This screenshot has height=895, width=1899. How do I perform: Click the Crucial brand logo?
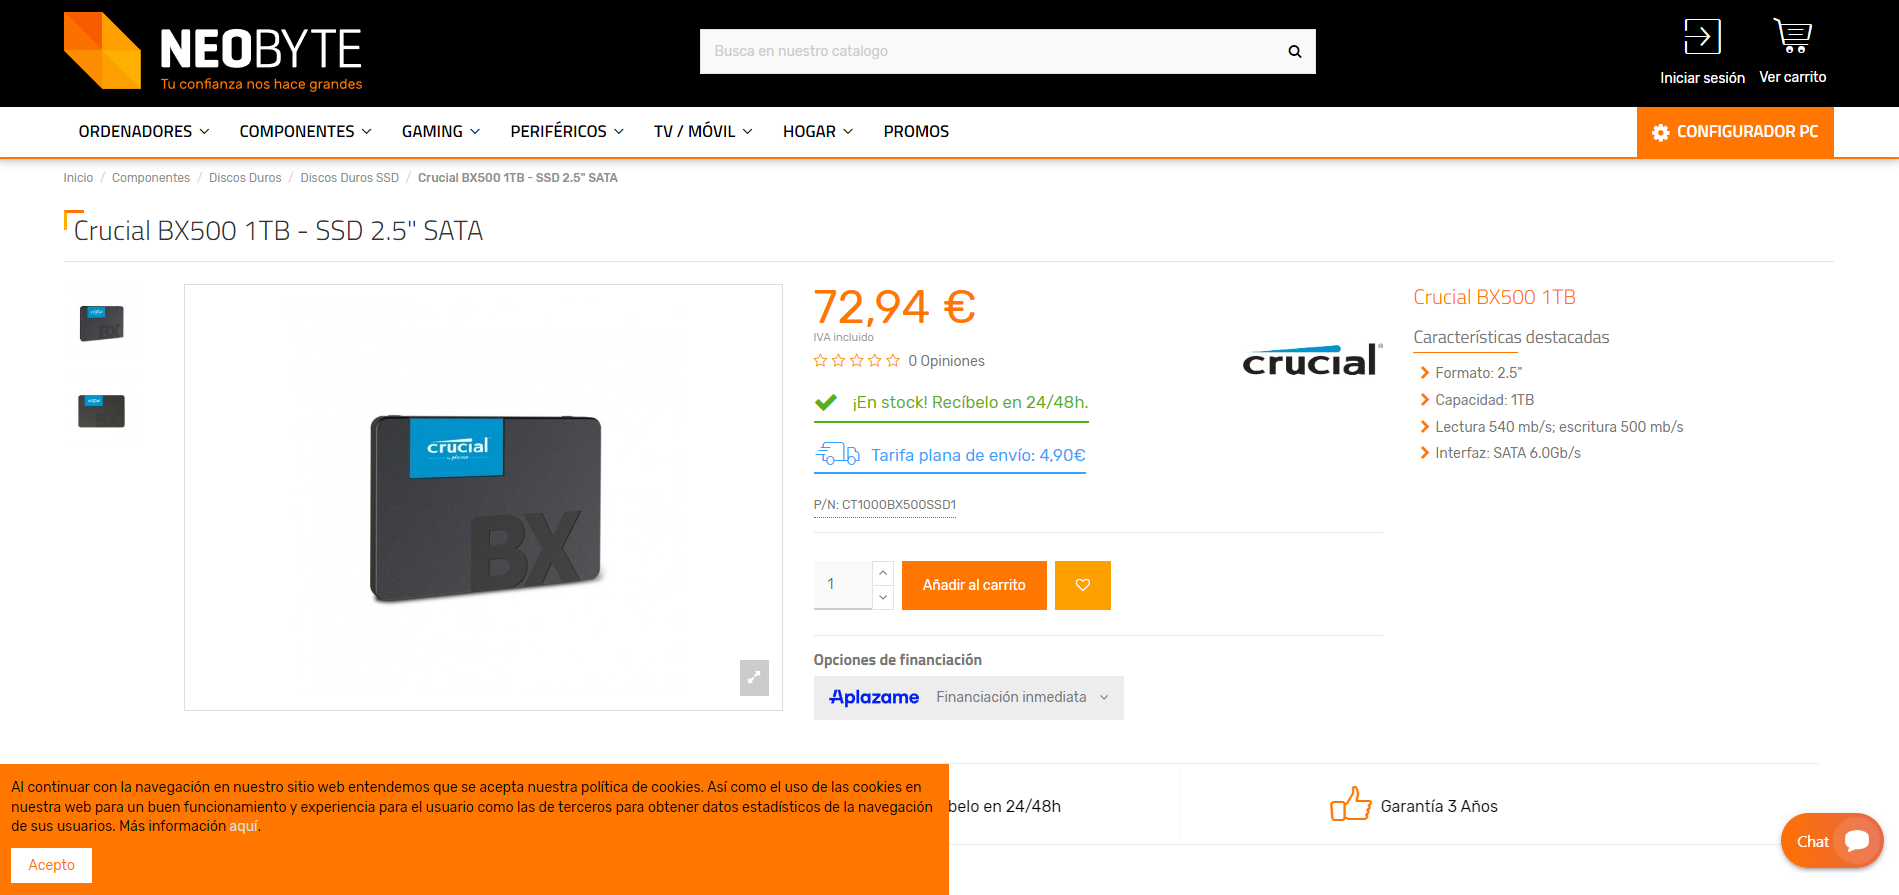click(1312, 359)
